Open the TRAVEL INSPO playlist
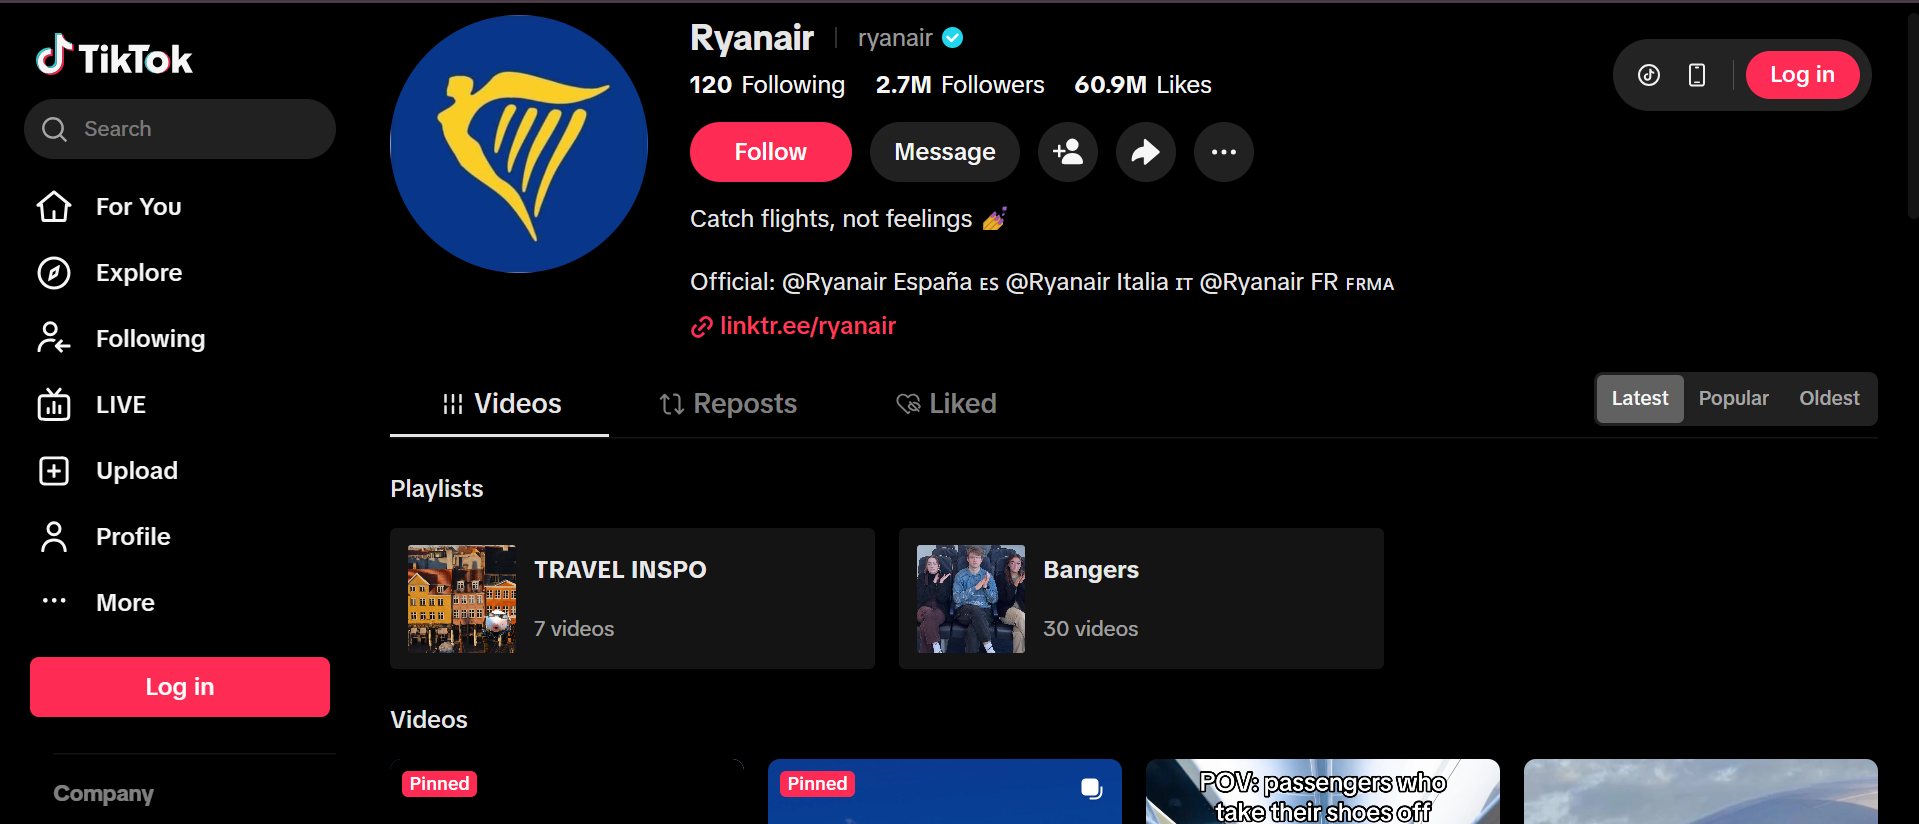This screenshot has height=824, width=1919. tap(632, 599)
